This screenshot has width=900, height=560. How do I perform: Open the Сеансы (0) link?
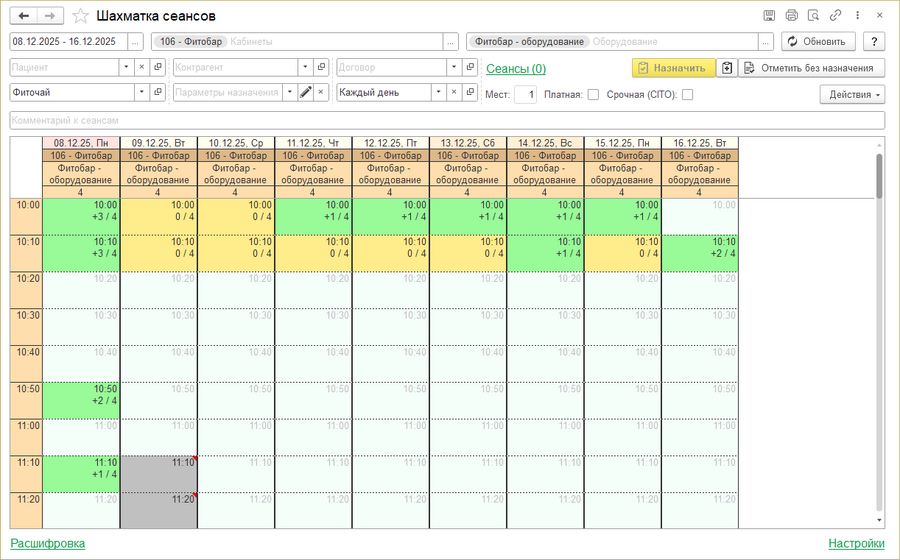point(515,68)
